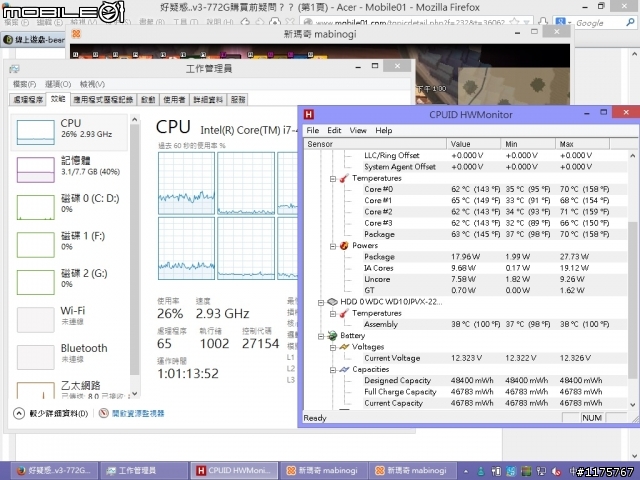The width and height of the screenshot is (640, 480).
Task: Collapse HDD Temperatures node above Assembly
Action: [x=333, y=314]
